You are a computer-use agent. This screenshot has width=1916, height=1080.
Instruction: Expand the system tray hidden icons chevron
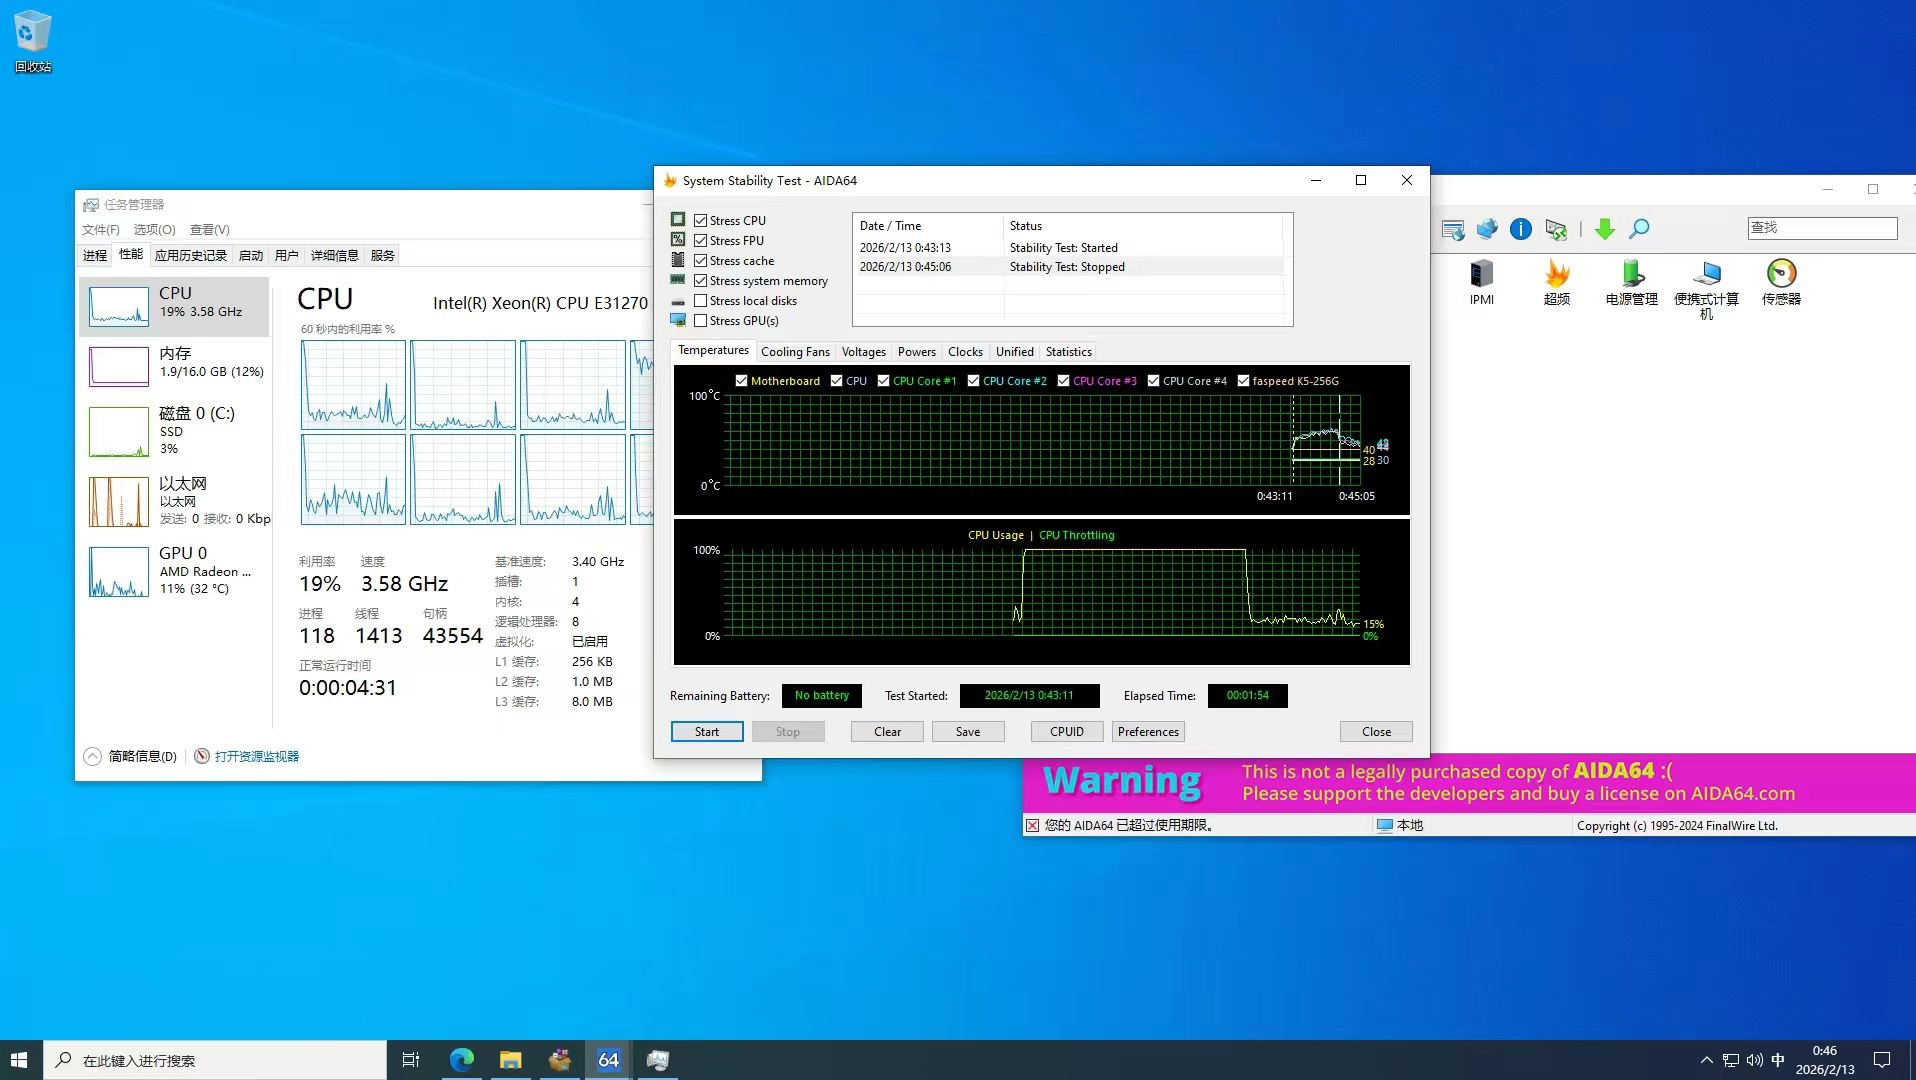(1706, 1060)
